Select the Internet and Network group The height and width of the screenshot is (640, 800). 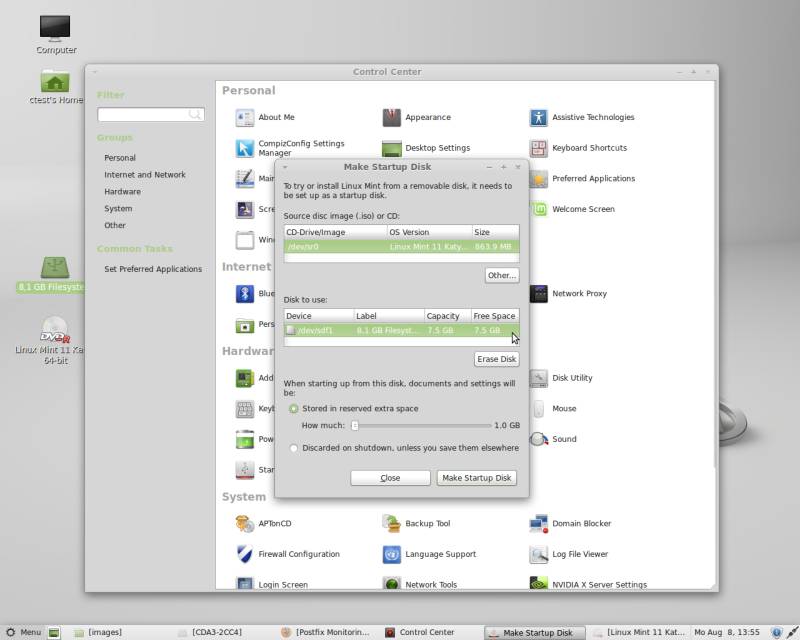(x=144, y=174)
